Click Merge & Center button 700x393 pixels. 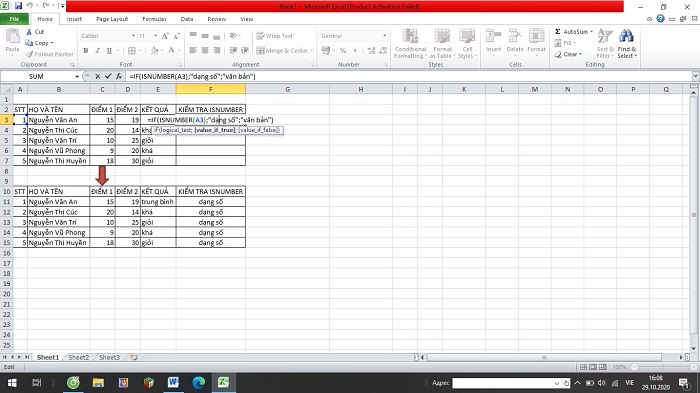pyautogui.click(x=282, y=50)
